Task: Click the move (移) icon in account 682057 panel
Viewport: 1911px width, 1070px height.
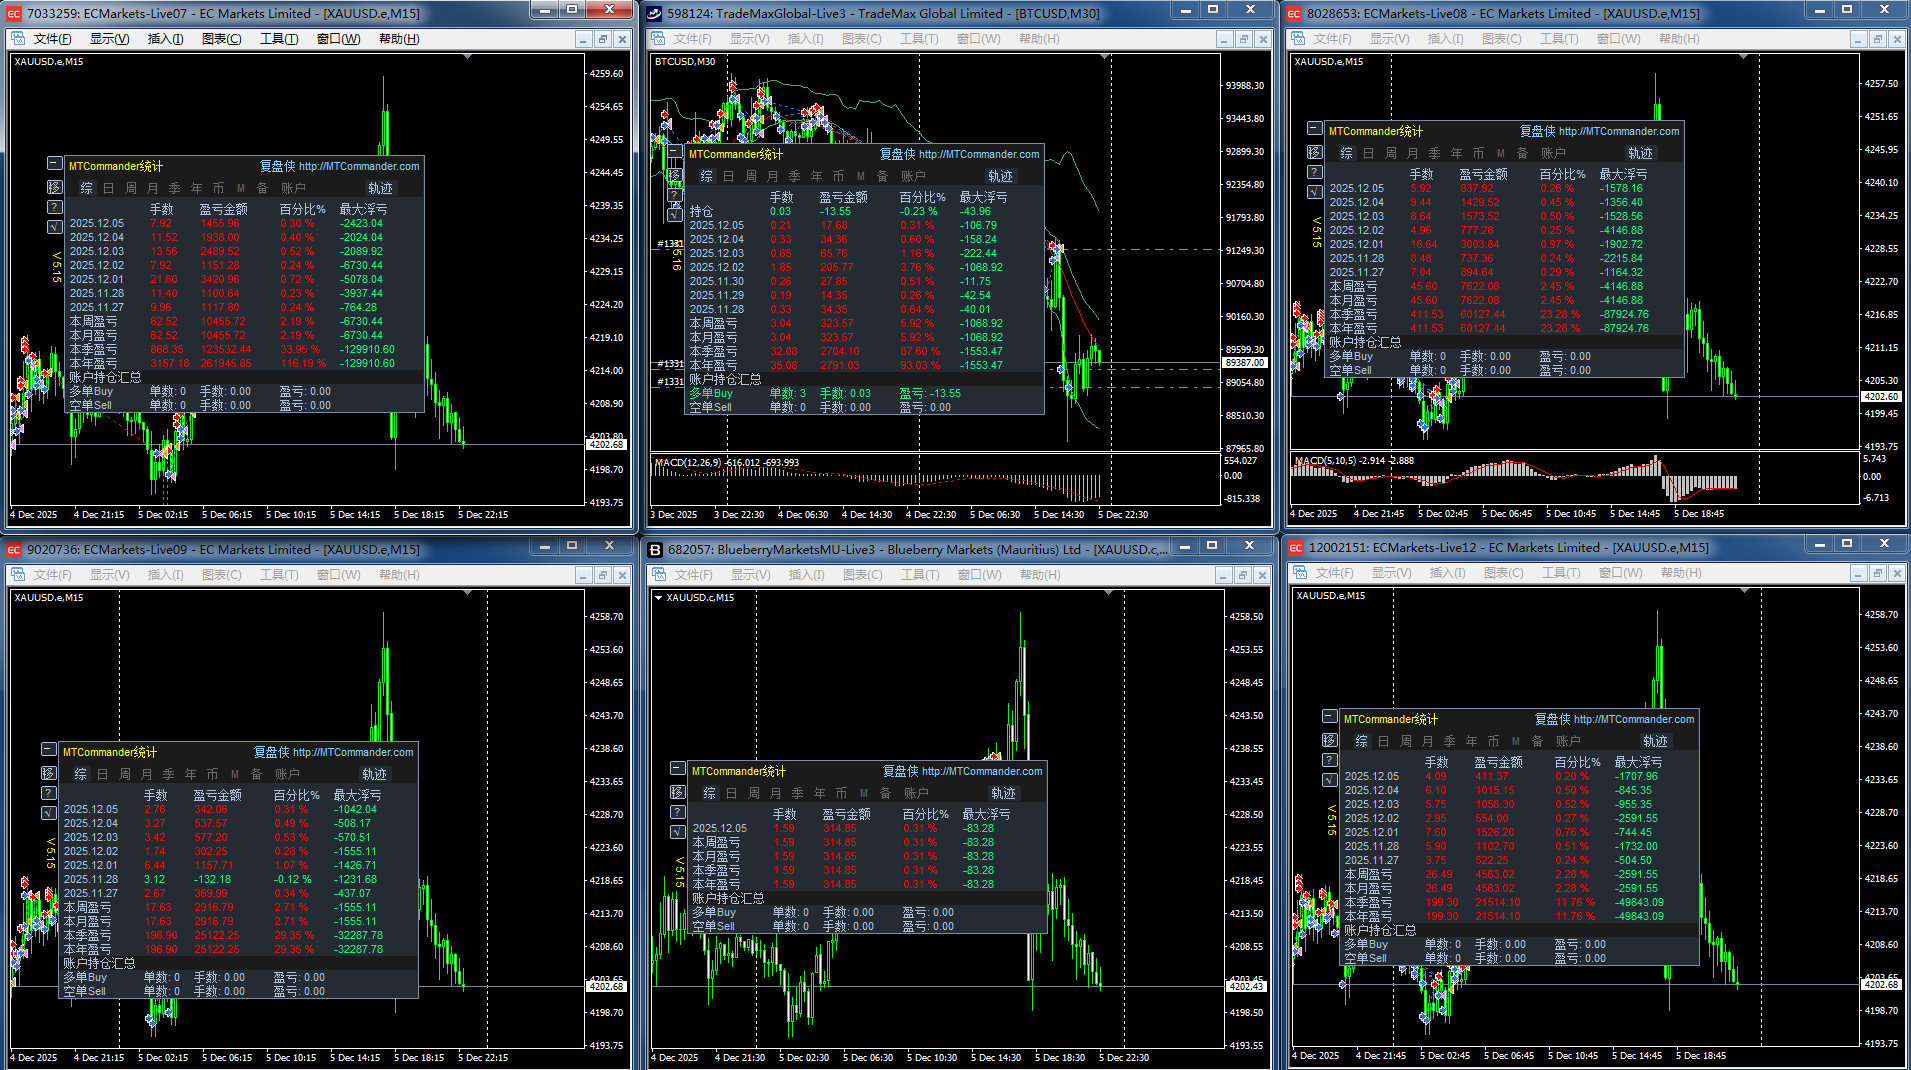Action: tap(678, 792)
